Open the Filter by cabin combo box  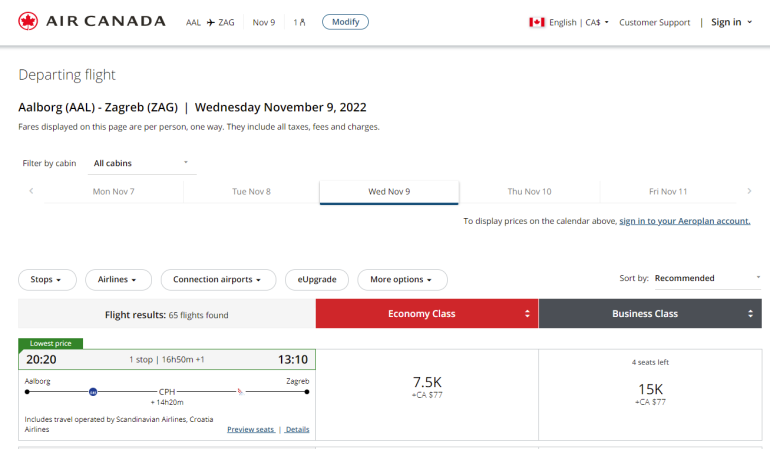(140, 163)
